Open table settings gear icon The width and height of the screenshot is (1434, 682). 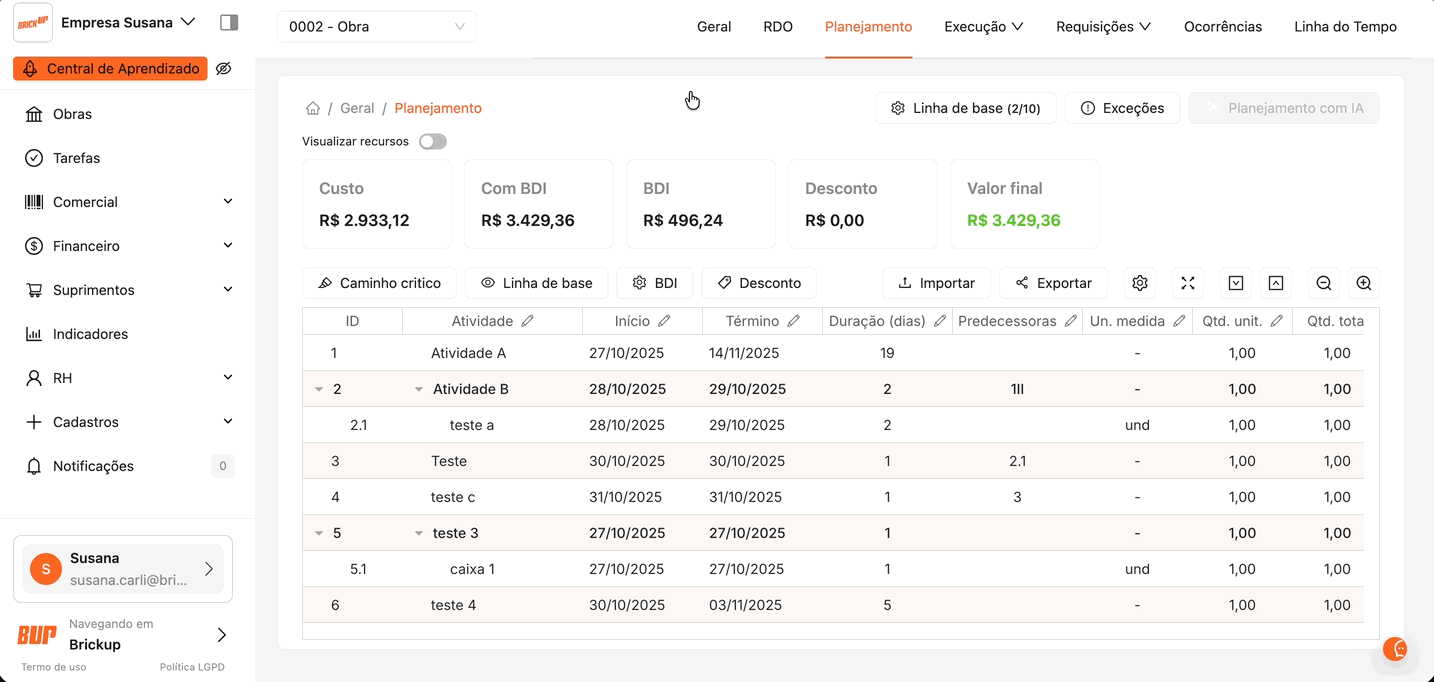click(1140, 283)
